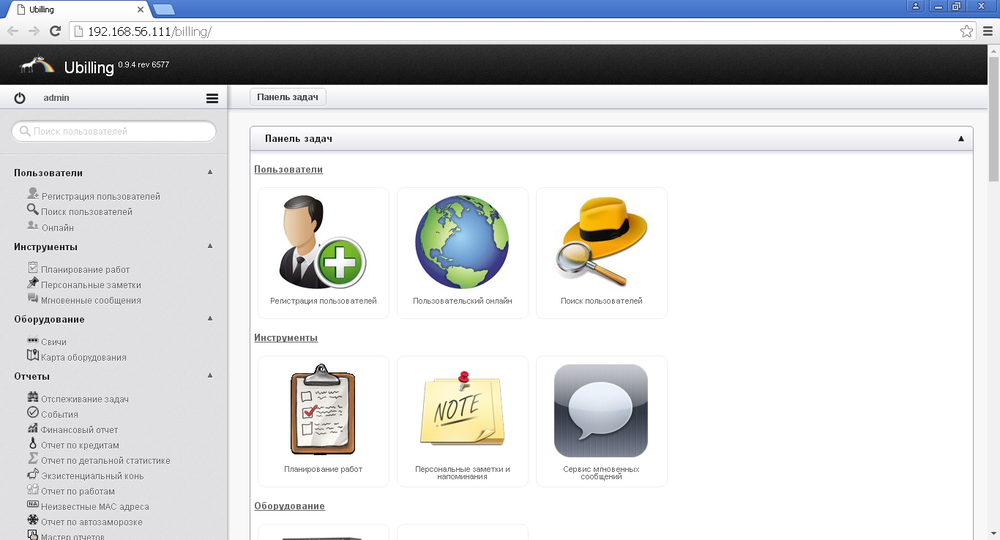Image resolution: width=1000 pixels, height=540 pixels.
Task: Open the Поиск пользователей hat icon
Action: [x=601, y=243]
